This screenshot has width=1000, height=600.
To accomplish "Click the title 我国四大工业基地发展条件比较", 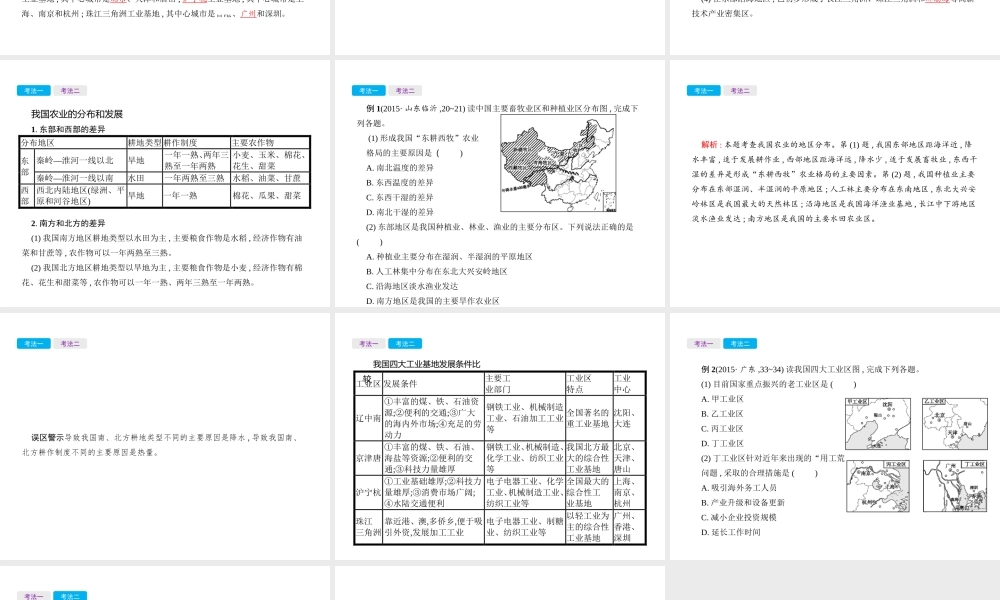I will tap(426, 364).
